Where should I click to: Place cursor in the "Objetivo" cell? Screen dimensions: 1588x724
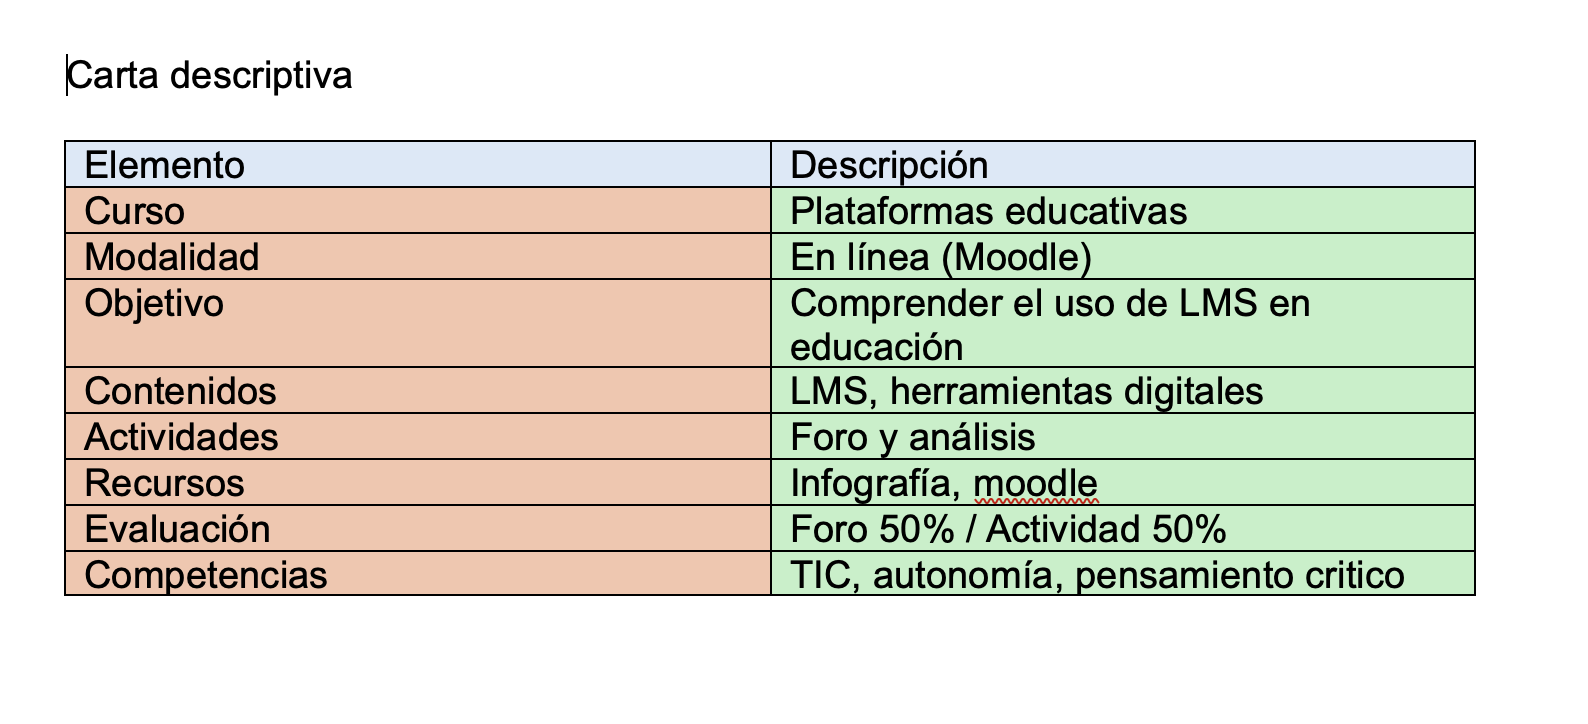(x=154, y=303)
